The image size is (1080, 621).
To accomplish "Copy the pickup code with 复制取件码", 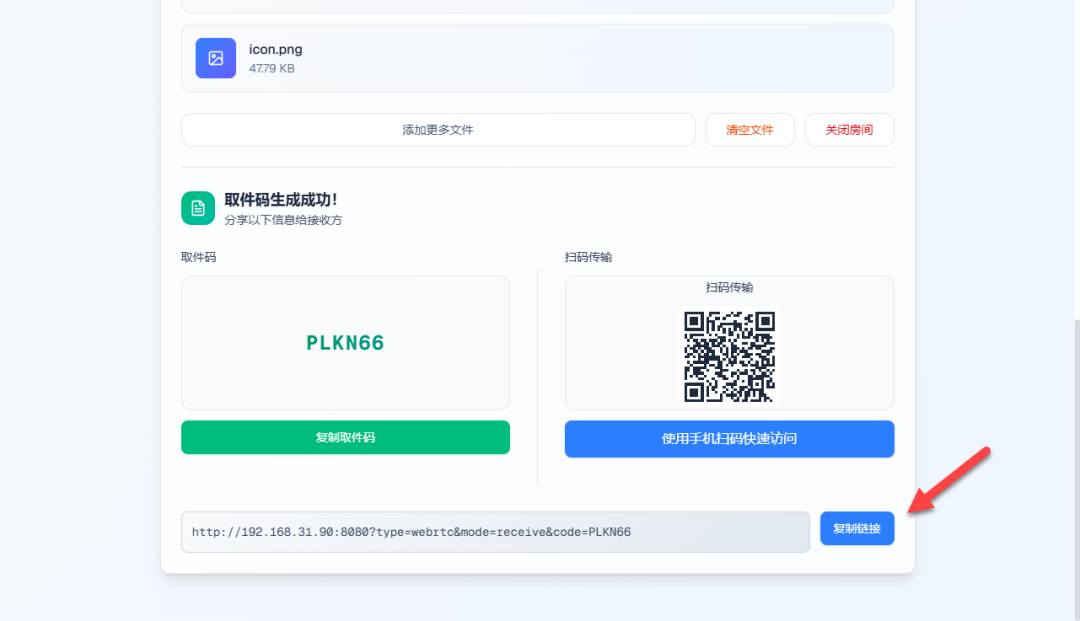I will click(345, 437).
